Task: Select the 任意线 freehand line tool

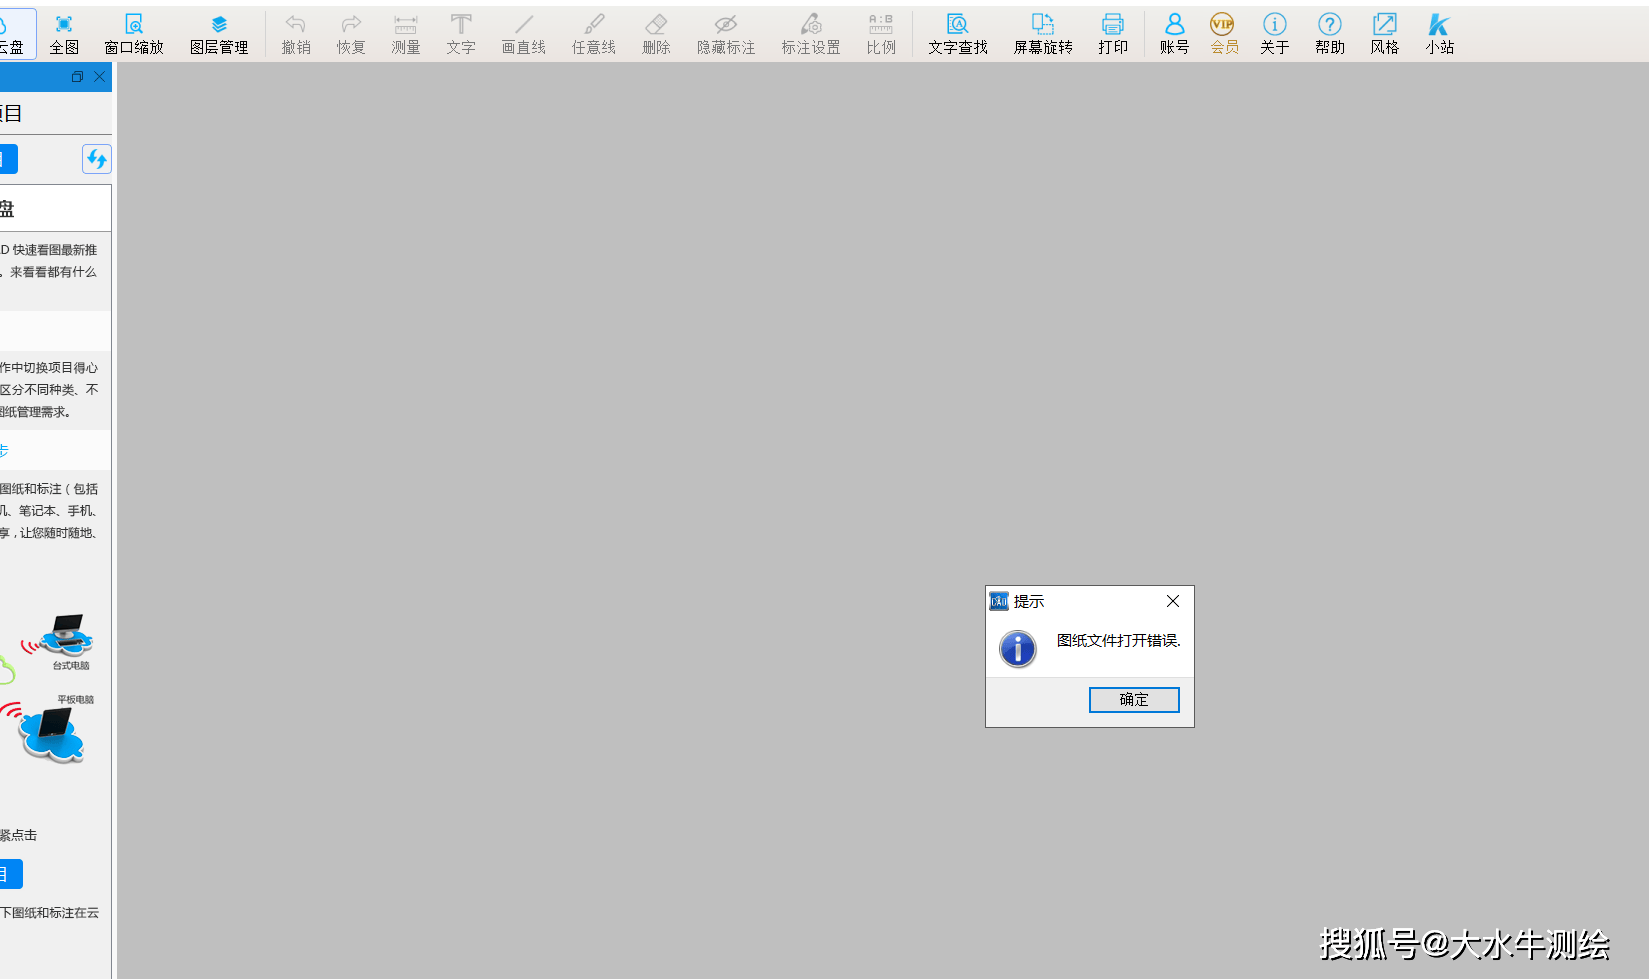Action: tap(594, 34)
